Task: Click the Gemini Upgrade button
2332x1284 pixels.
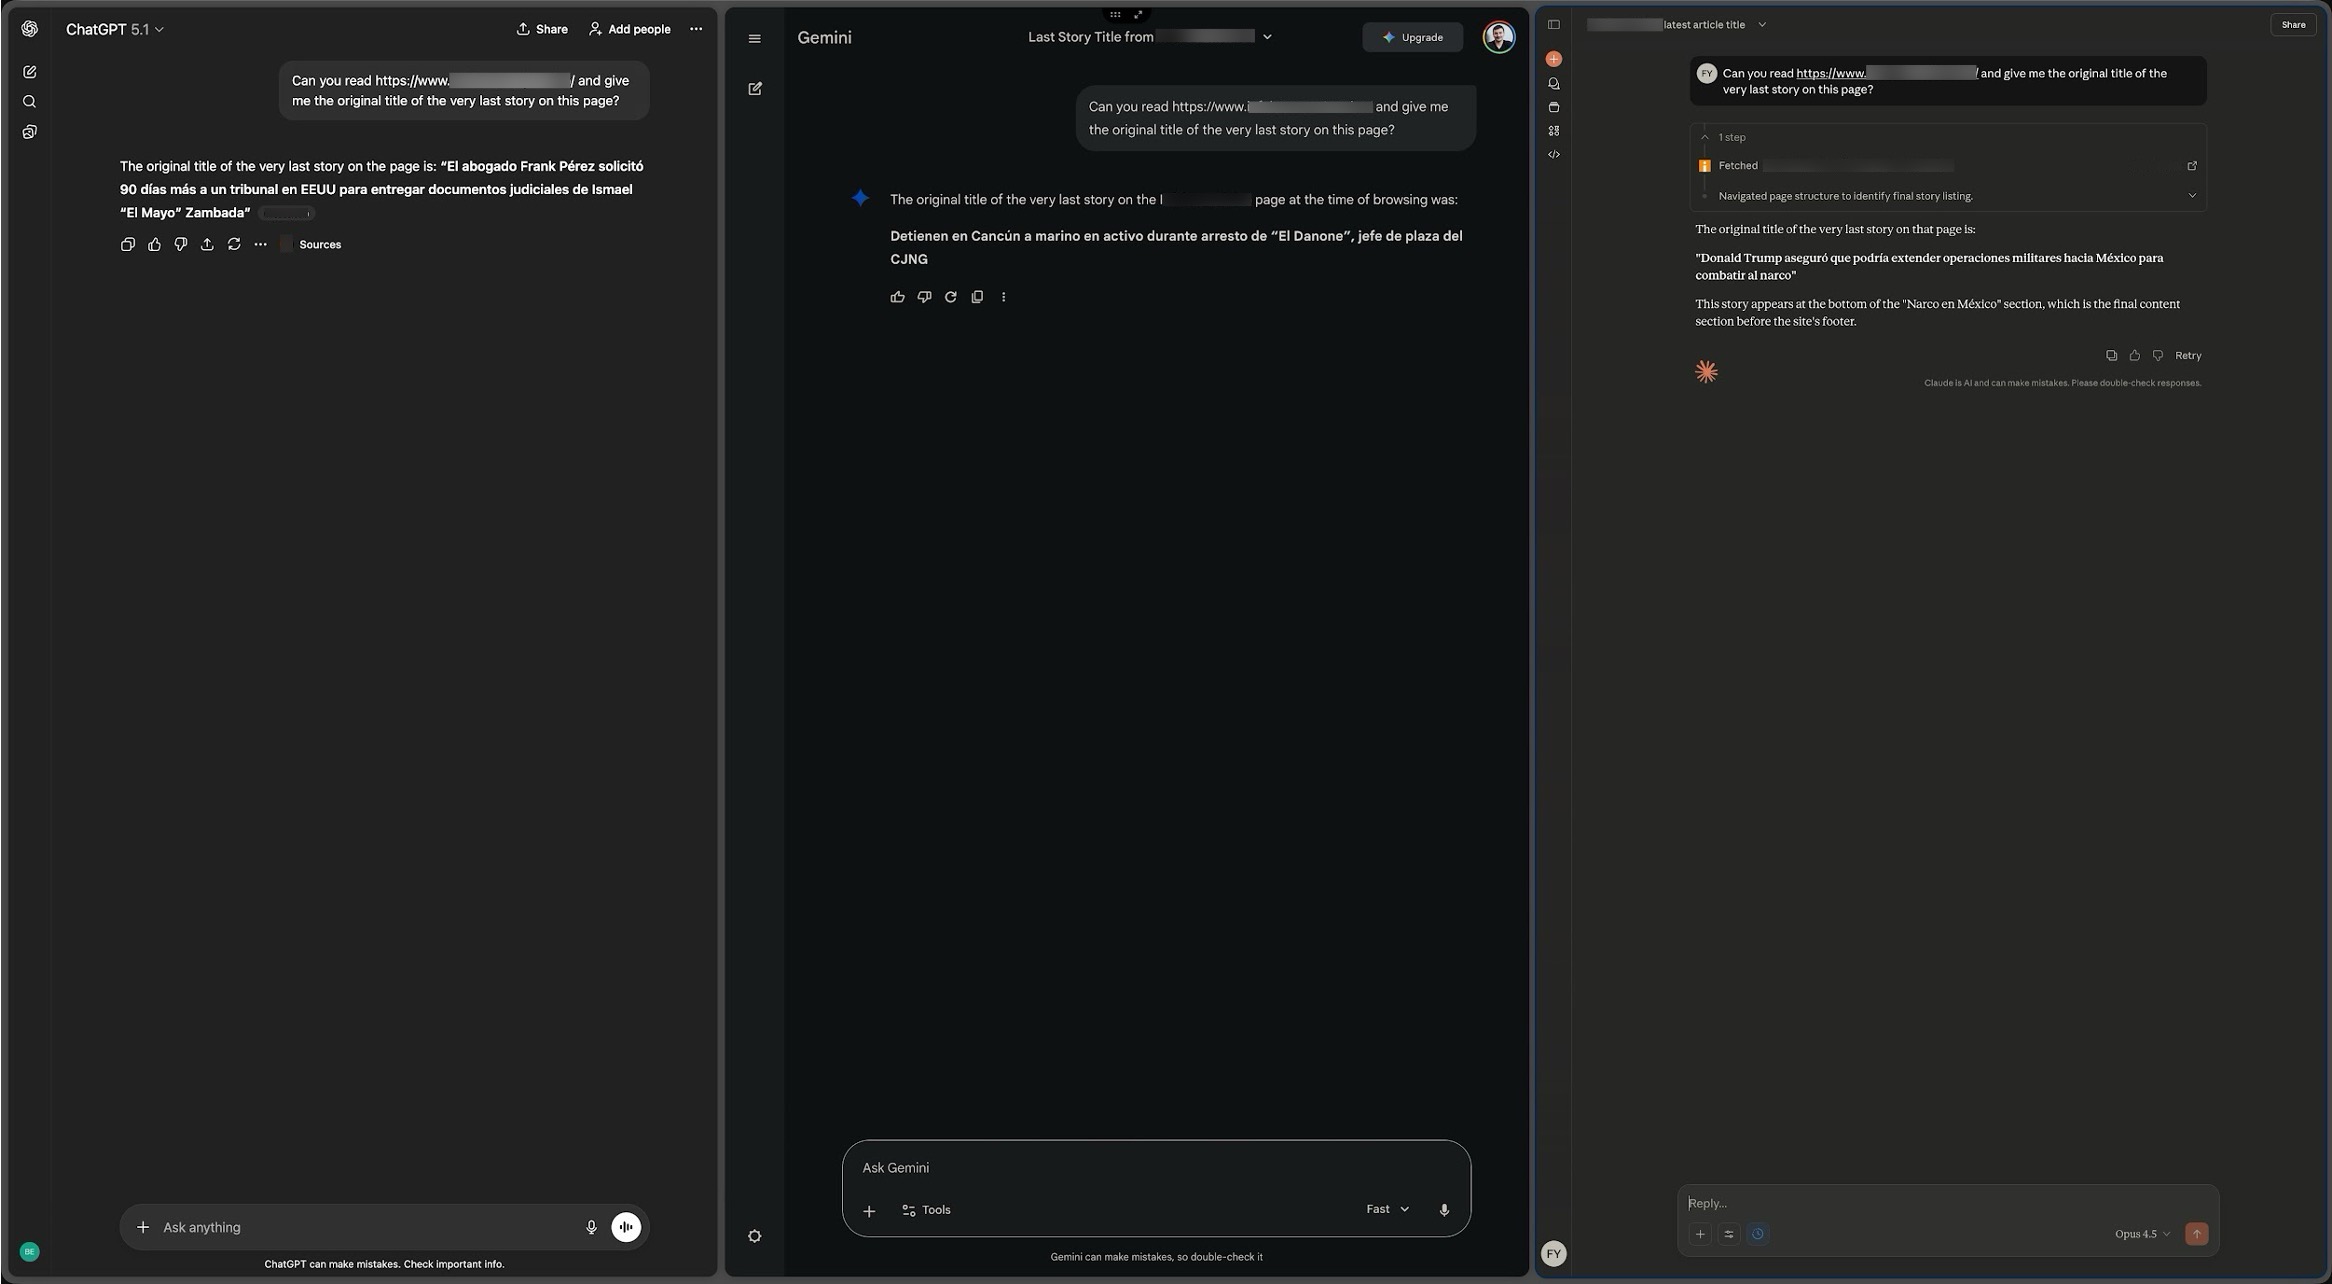Action: click(1412, 38)
